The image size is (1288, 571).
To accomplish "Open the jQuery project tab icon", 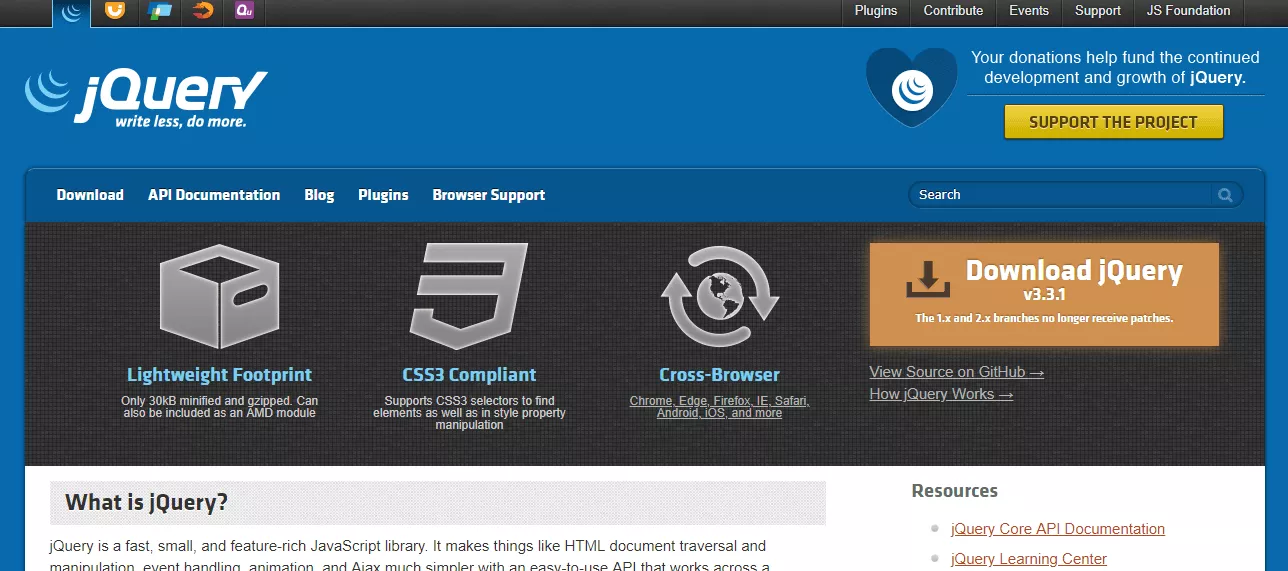I will (x=71, y=12).
